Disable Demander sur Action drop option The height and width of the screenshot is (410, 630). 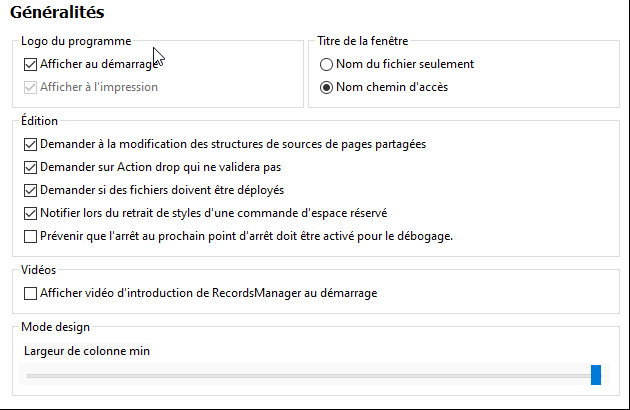click(30, 167)
